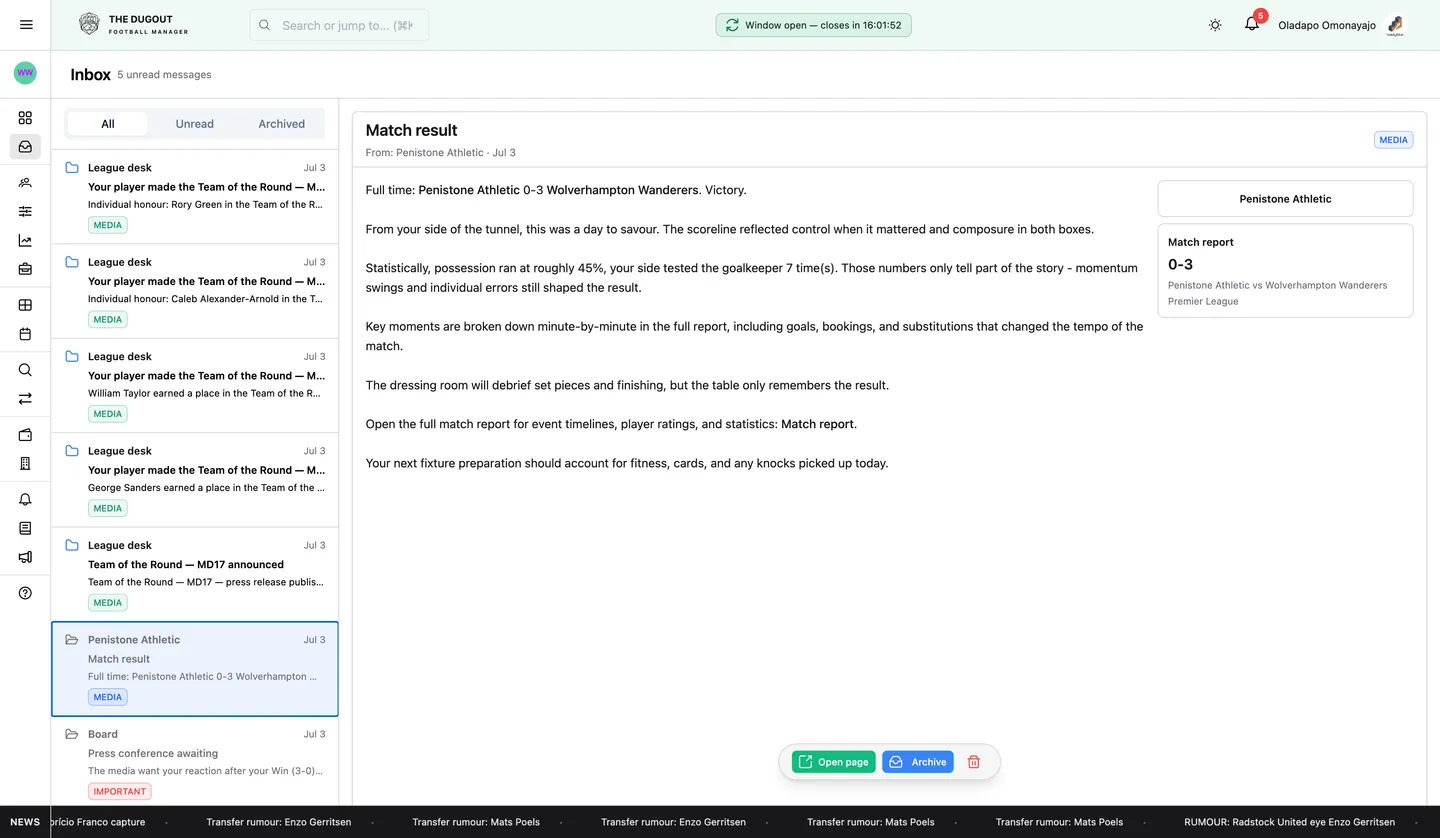Open the transfers arrows icon
The height and width of the screenshot is (838, 1440).
tap(25, 399)
